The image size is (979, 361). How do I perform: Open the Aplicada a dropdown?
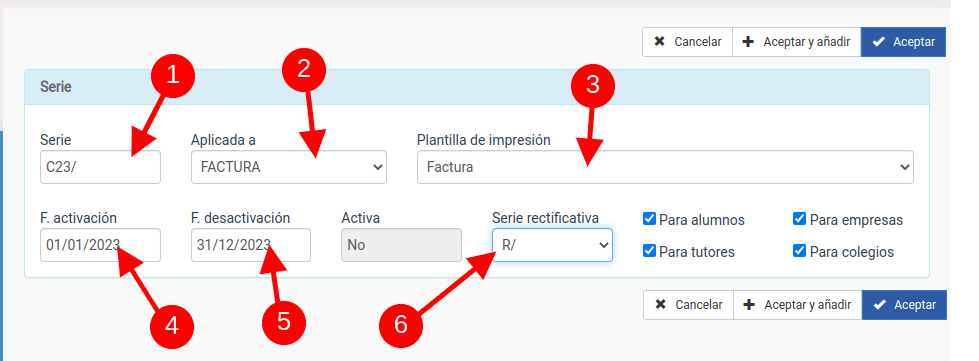coord(288,167)
